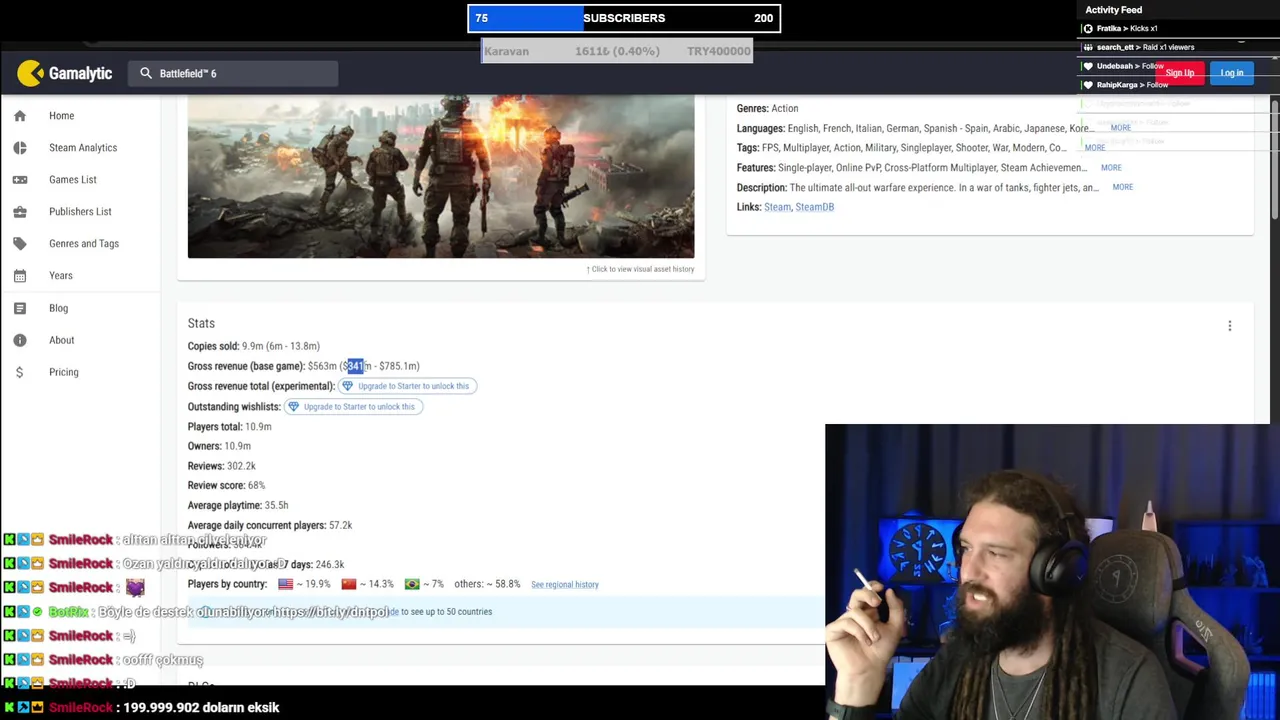The width and height of the screenshot is (1280, 720).
Task: Open About in the sidebar
Action: pos(62,340)
